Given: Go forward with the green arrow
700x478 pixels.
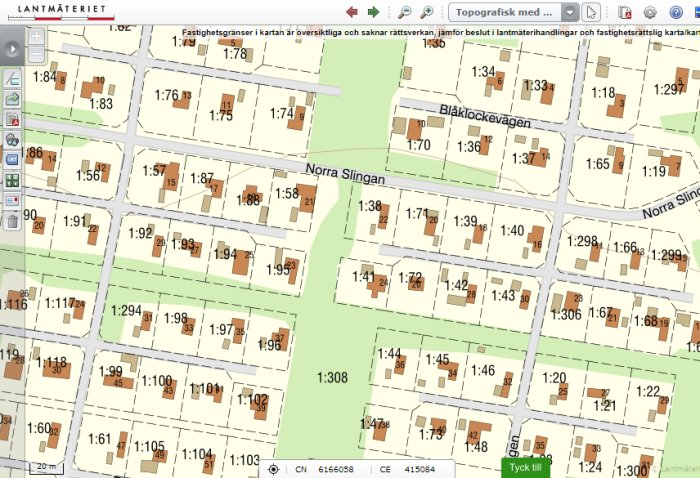Looking at the screenshot, I should 373,12.
